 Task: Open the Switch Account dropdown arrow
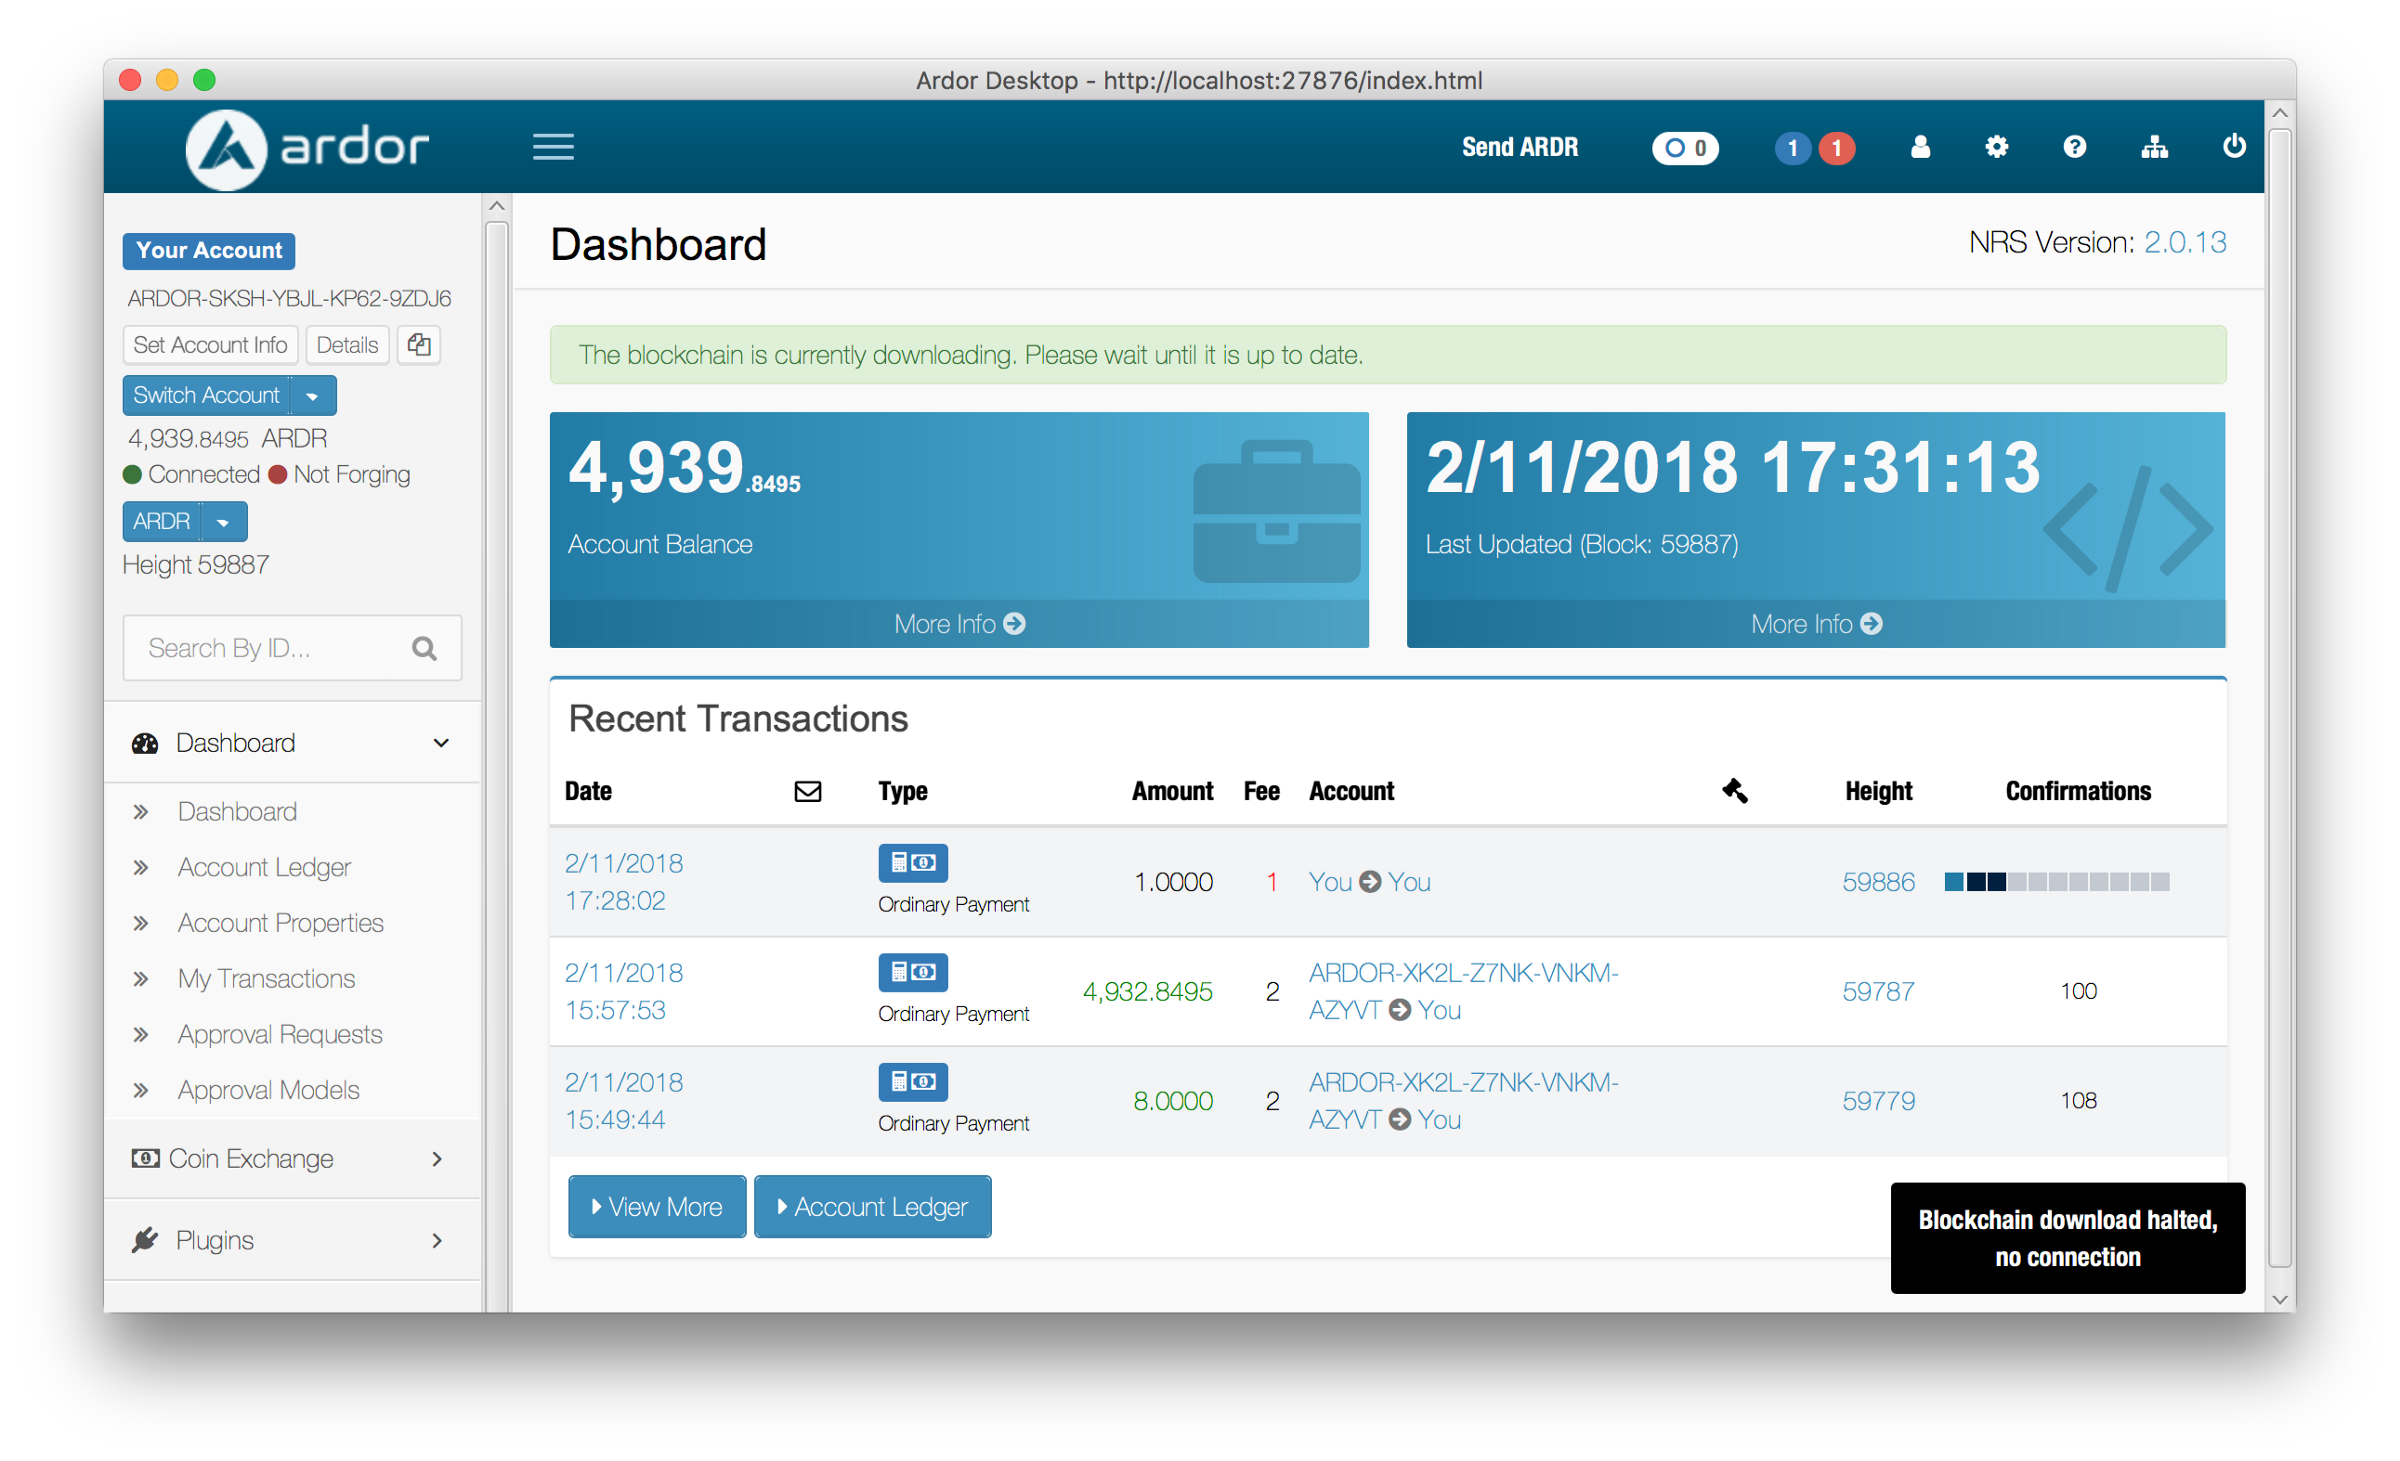click(313, 396)
